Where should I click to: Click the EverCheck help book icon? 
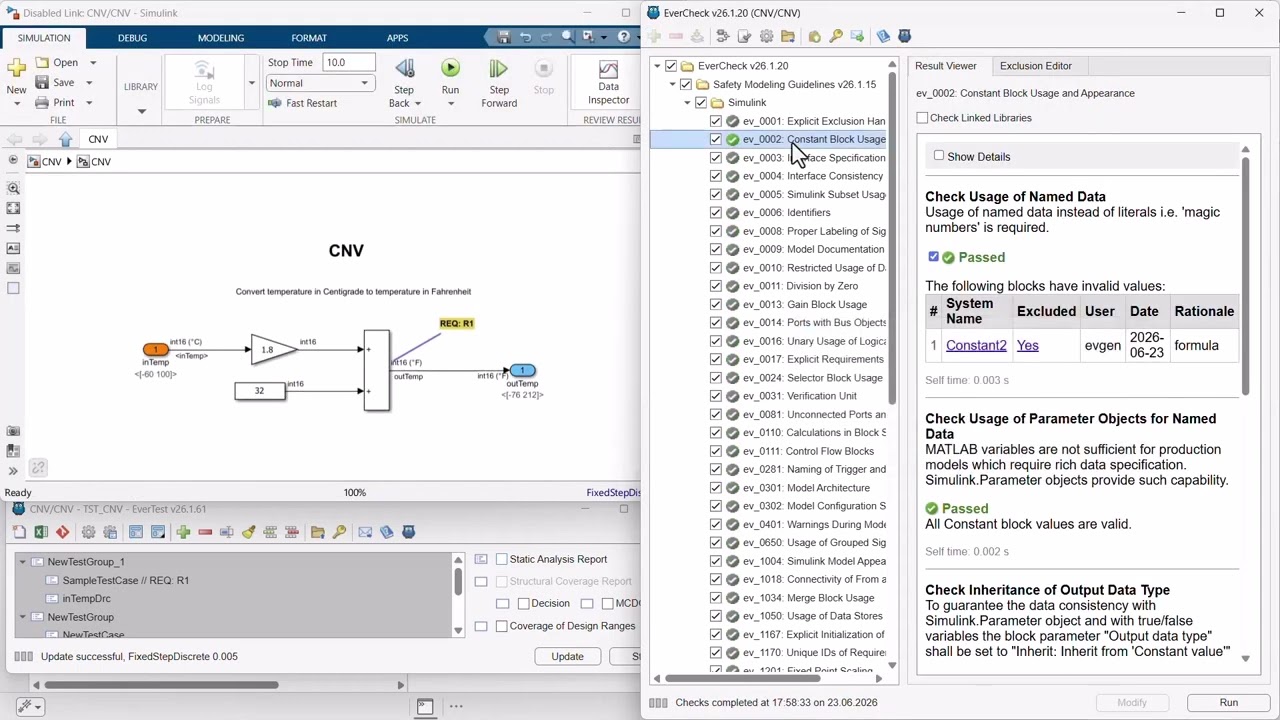click(883, 36)
